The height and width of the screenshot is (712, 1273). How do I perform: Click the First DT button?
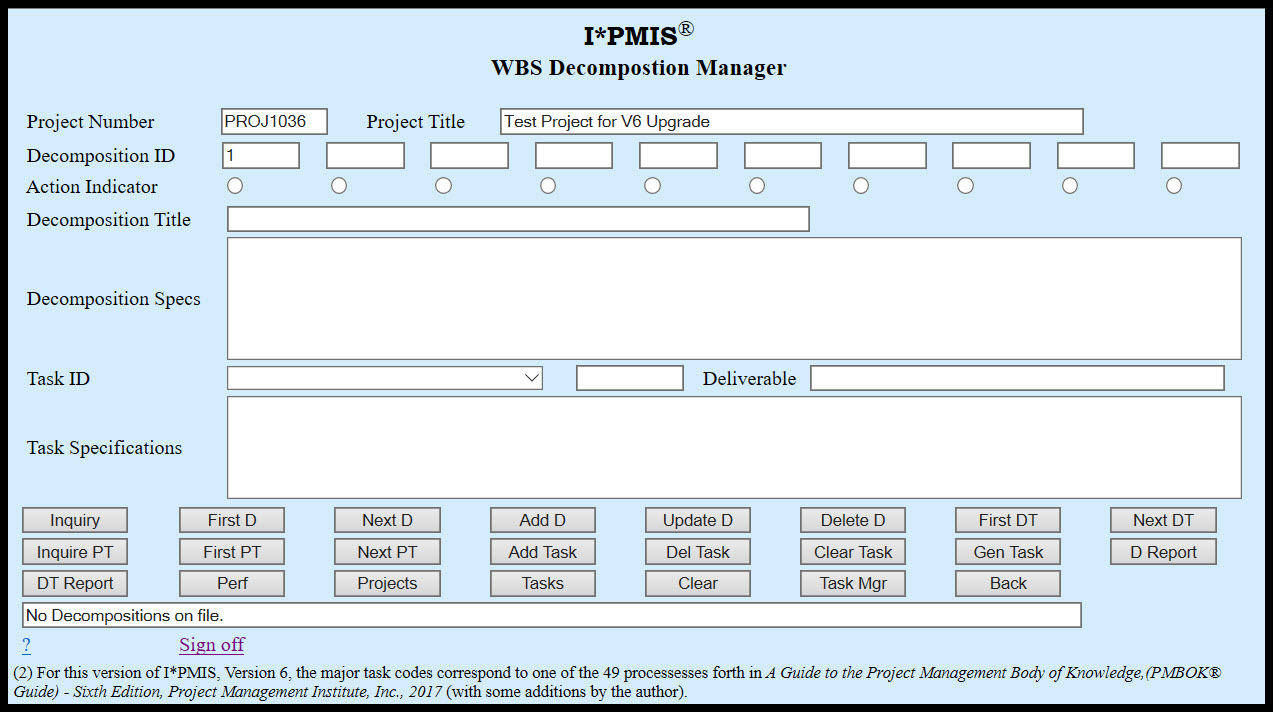(x=1007, y=519)
